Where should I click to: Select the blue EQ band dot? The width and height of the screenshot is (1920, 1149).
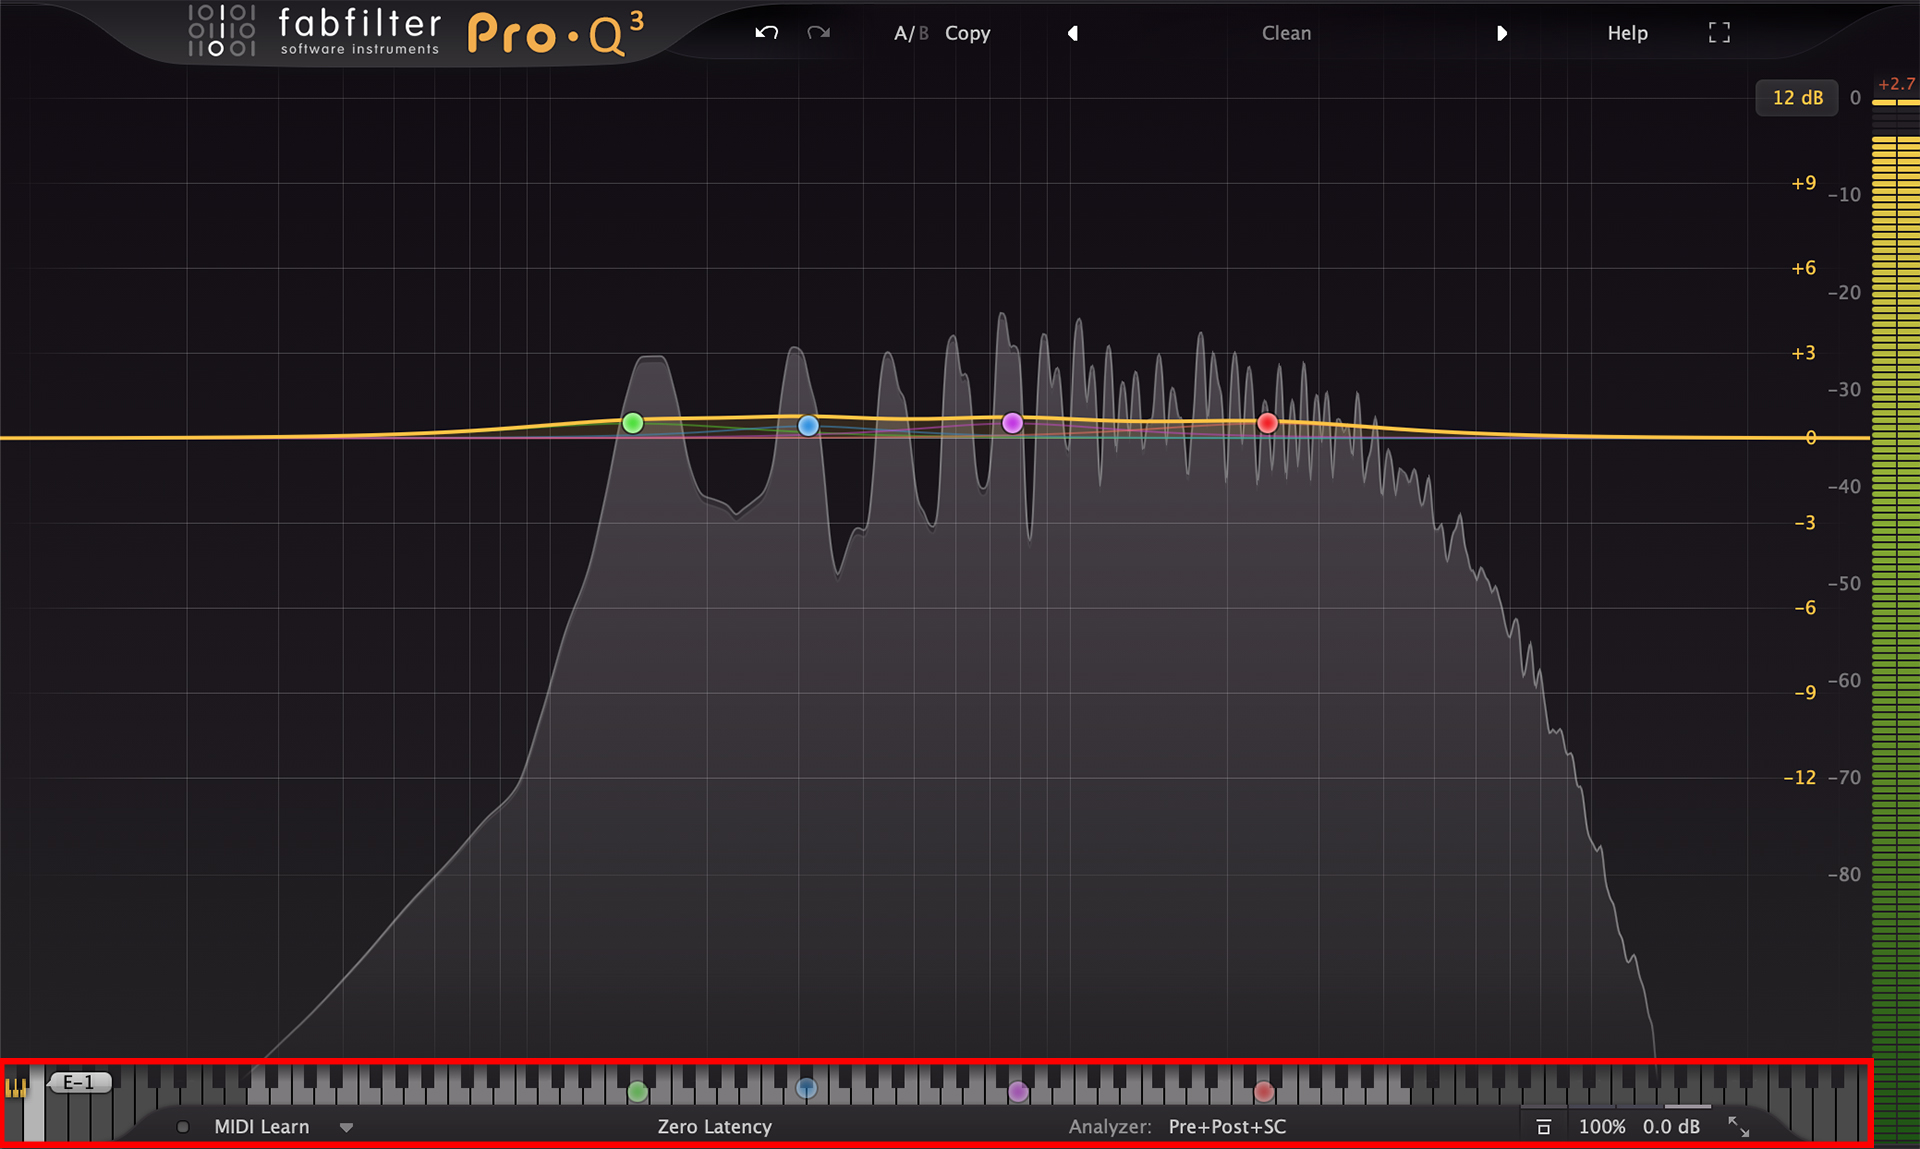point(808,426)
